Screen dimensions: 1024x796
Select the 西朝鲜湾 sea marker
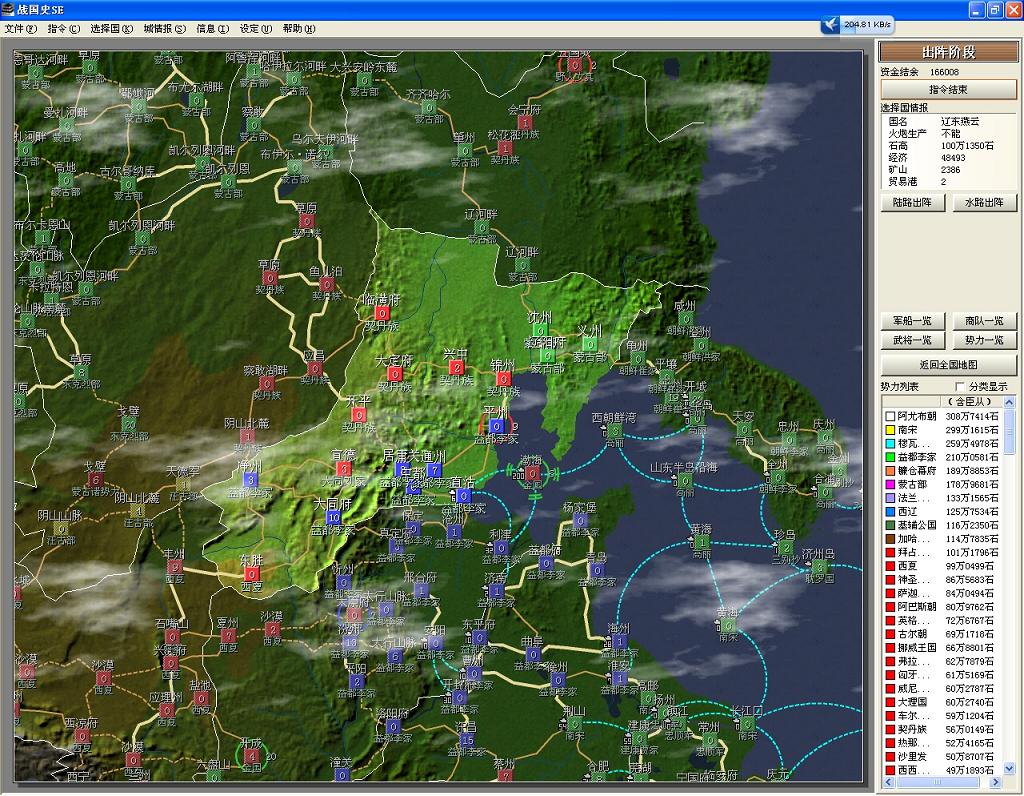click(614, 431)
